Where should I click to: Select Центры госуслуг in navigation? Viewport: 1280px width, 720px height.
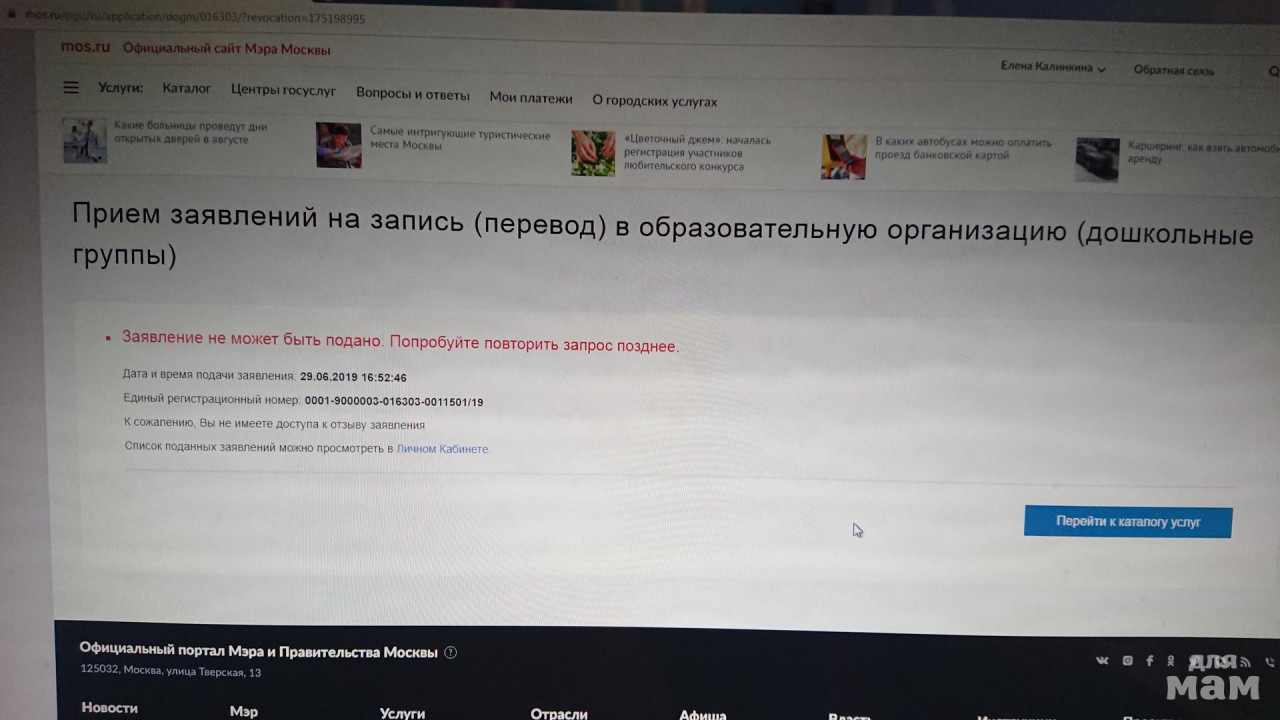click(x=283, y=91)
